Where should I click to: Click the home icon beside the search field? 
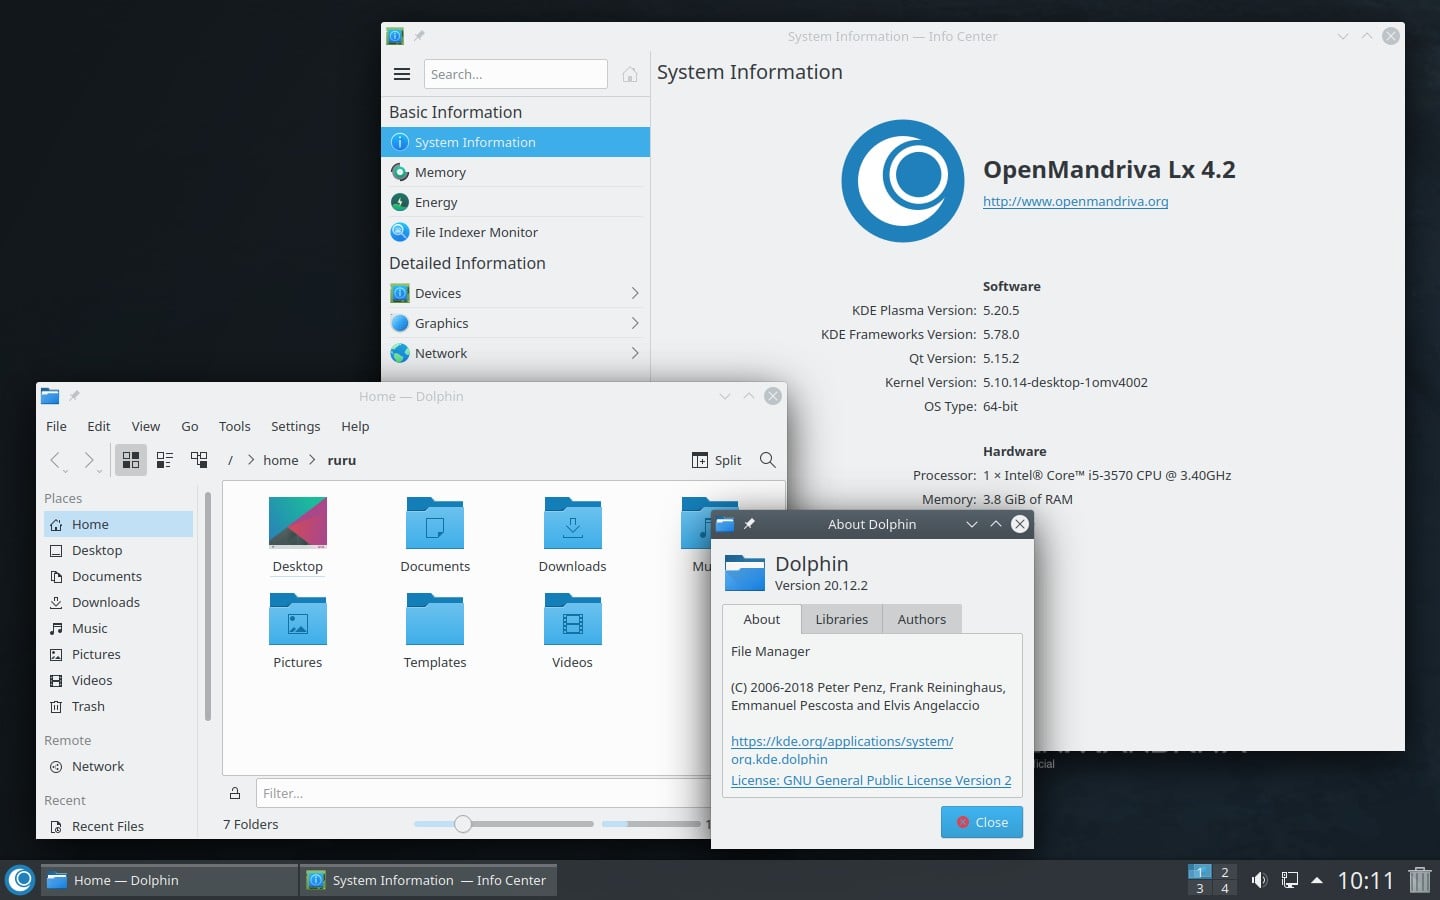[629, 73]
